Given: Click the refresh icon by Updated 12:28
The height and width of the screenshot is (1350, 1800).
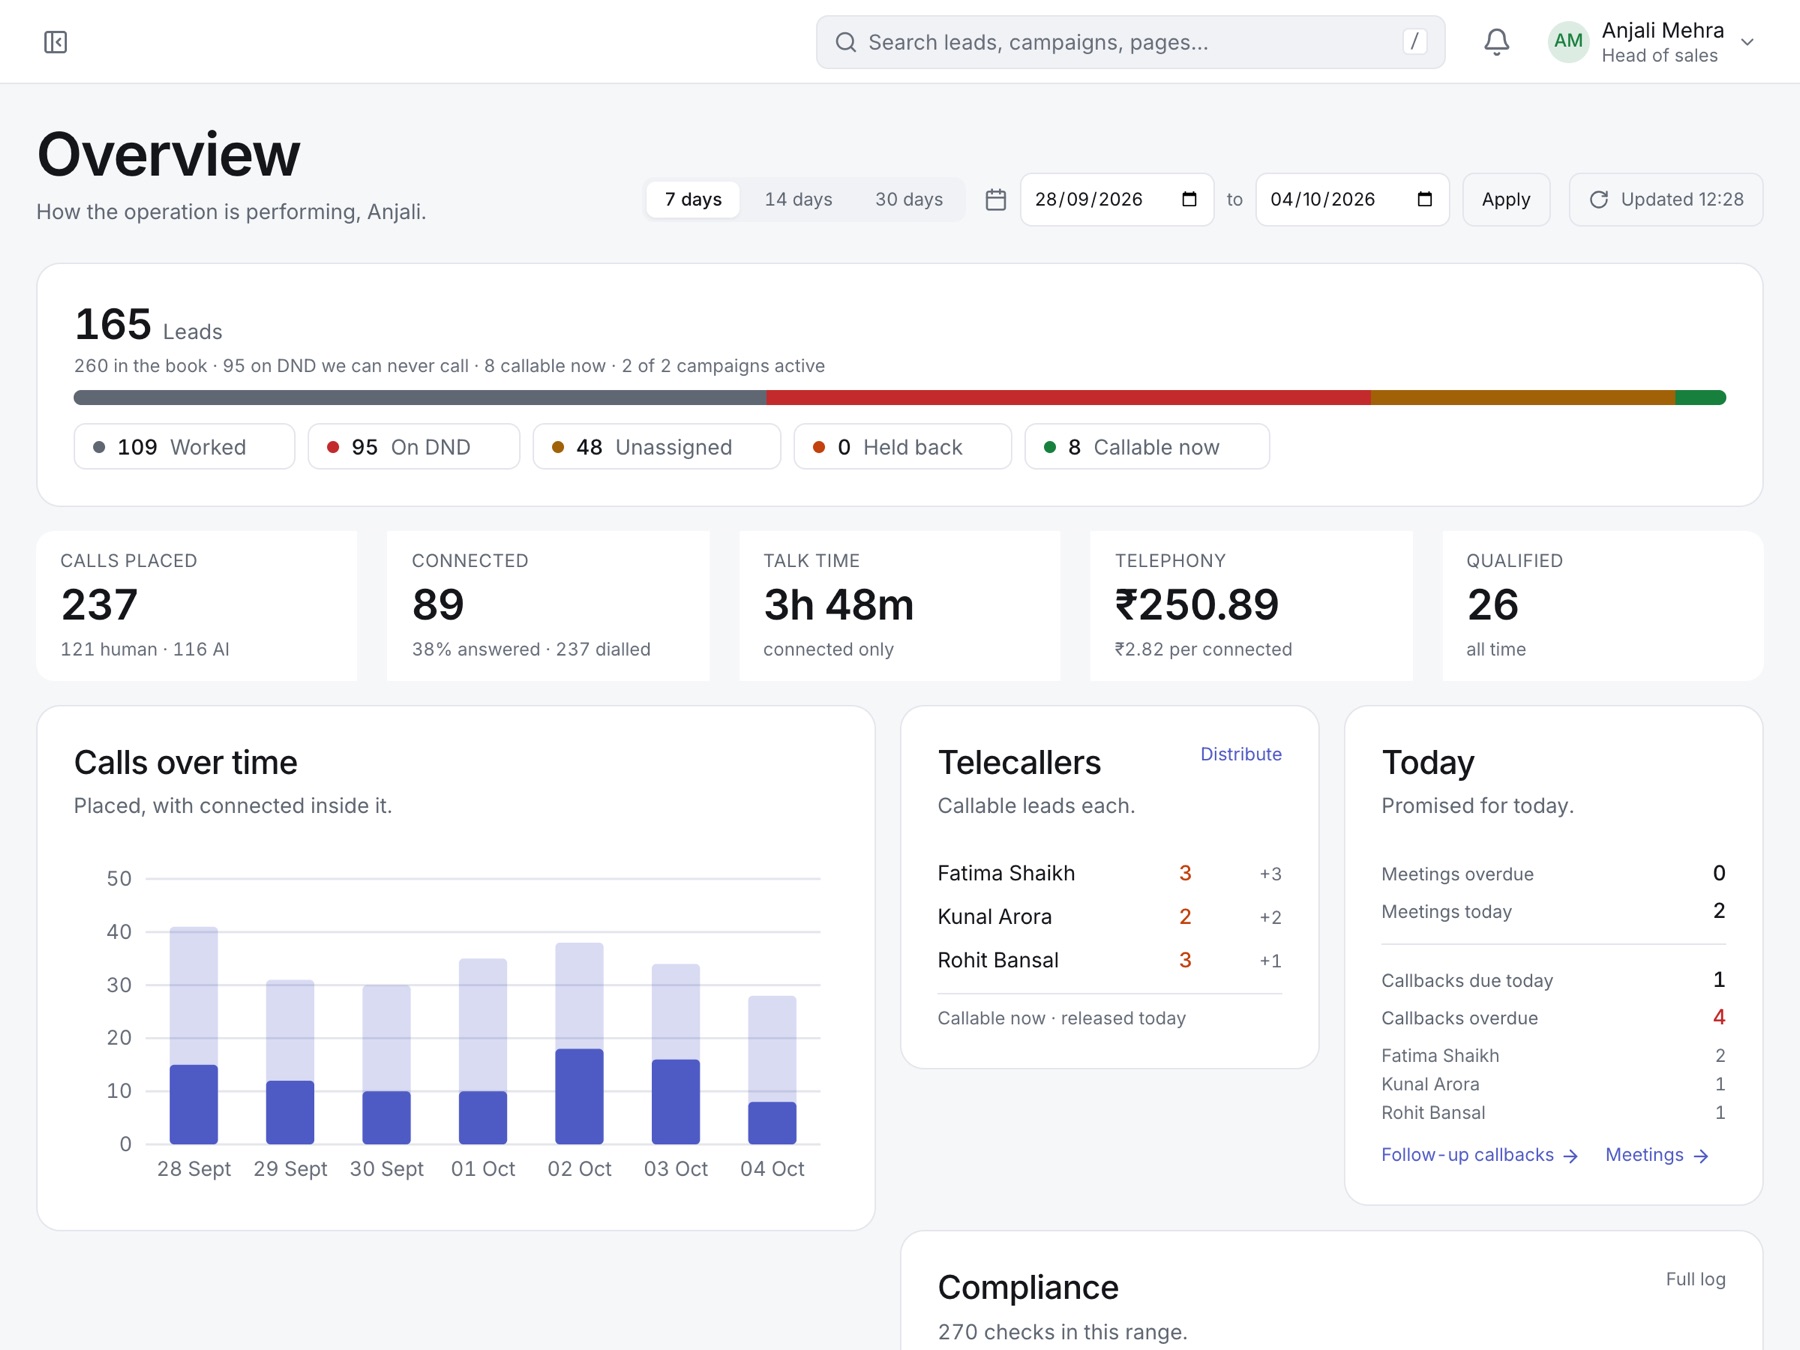Looking at the screenshot, I should pos(1598,199).
